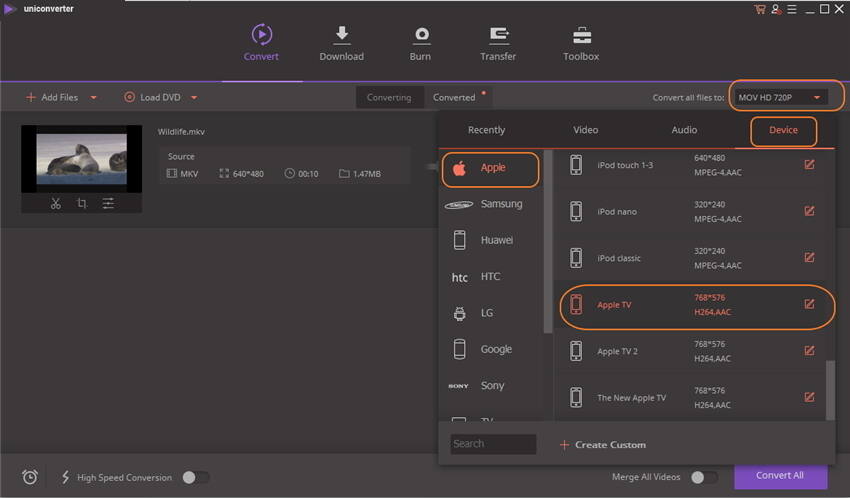Image resolution: width=850 pixels, height=498 pixels.
Task: Open the effects adjustment sliders icon
Action: 108,204
